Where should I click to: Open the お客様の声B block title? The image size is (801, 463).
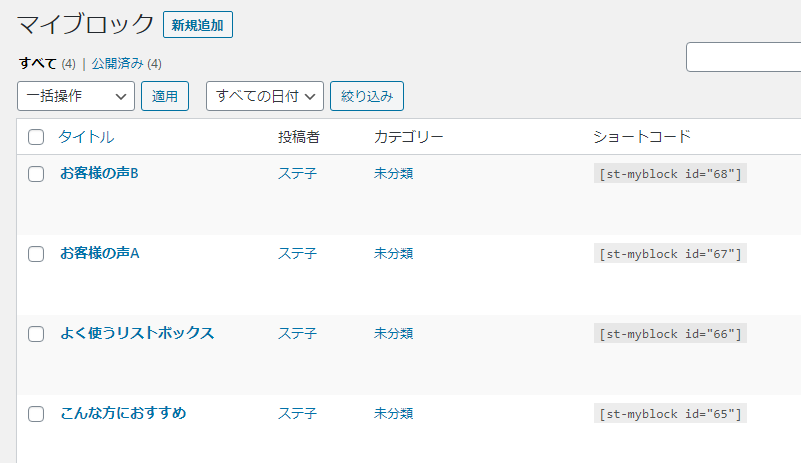coord(99,173)
